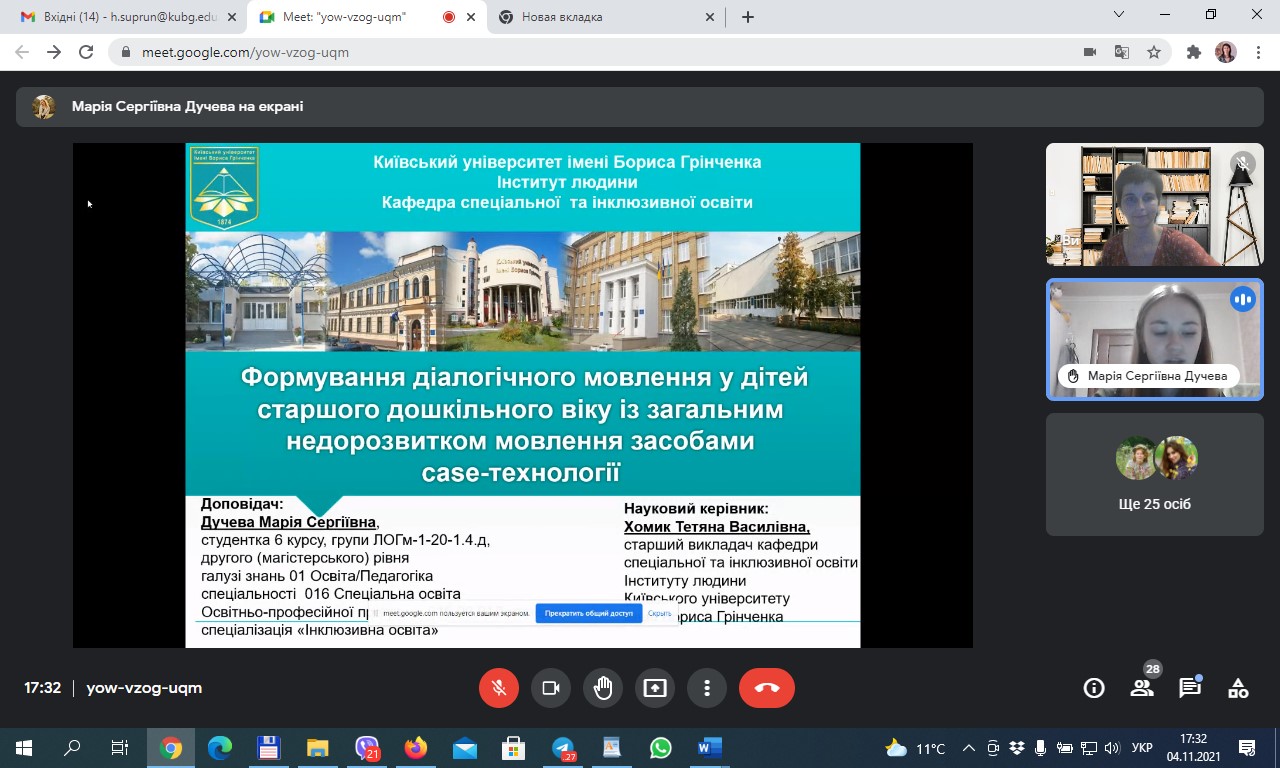Leave the call with the red hangup button
The height and width of the screenshot is (768, 1280).
766,687
